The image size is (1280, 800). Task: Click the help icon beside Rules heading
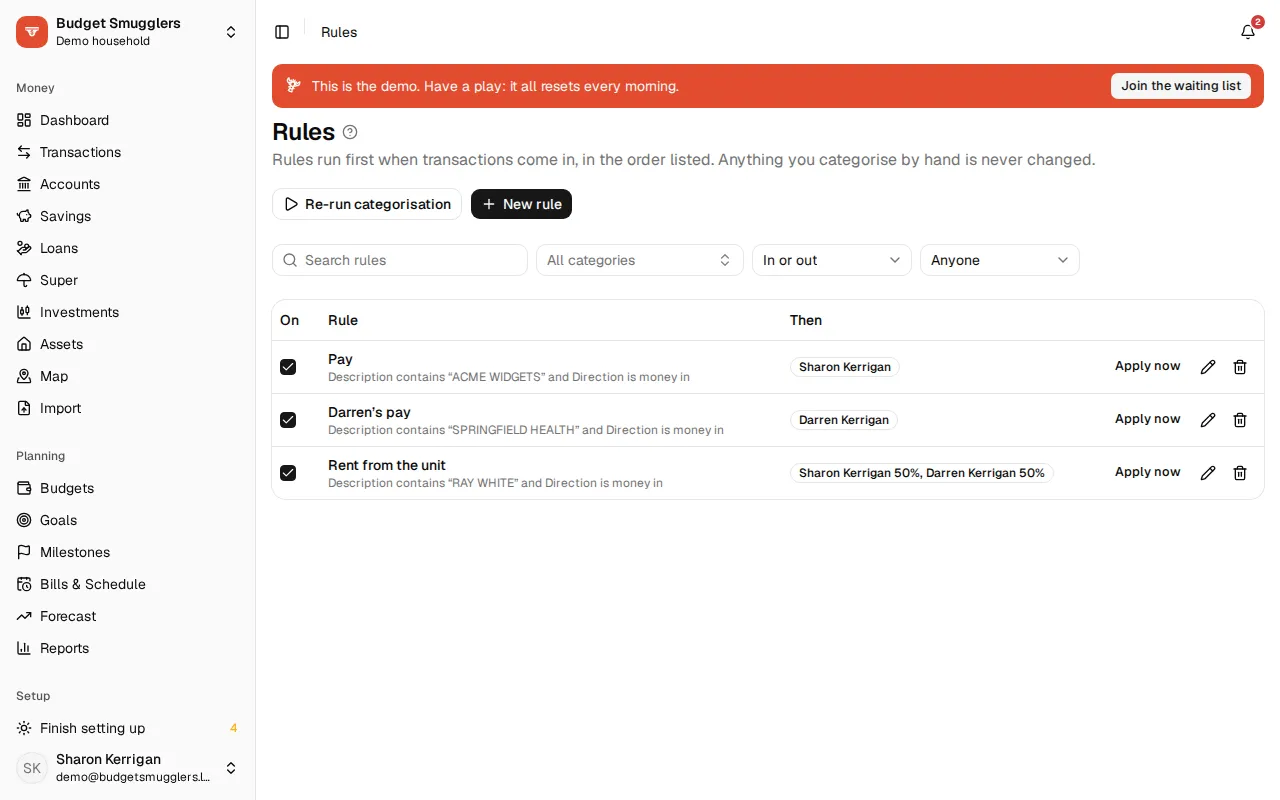350,132
